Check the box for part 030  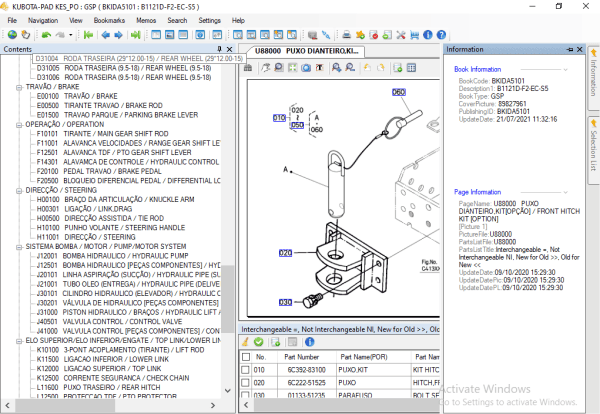click(x=246, y=394)
